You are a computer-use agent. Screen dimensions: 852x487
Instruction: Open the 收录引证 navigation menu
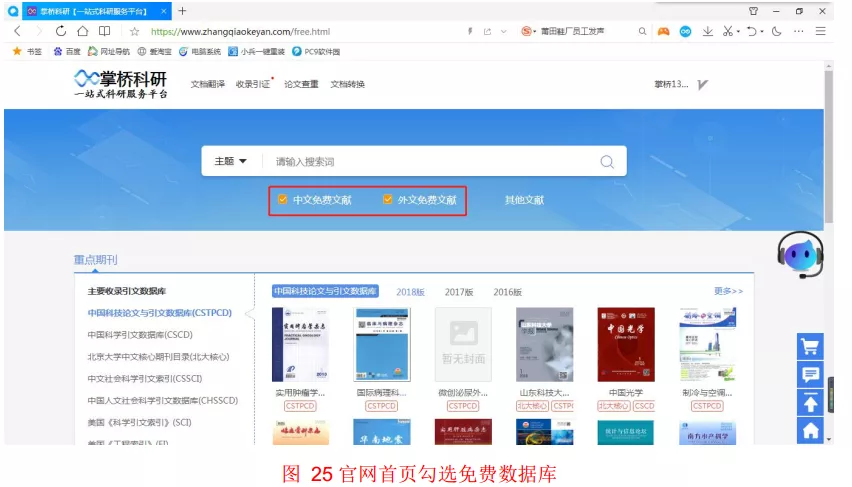point(253,85)
